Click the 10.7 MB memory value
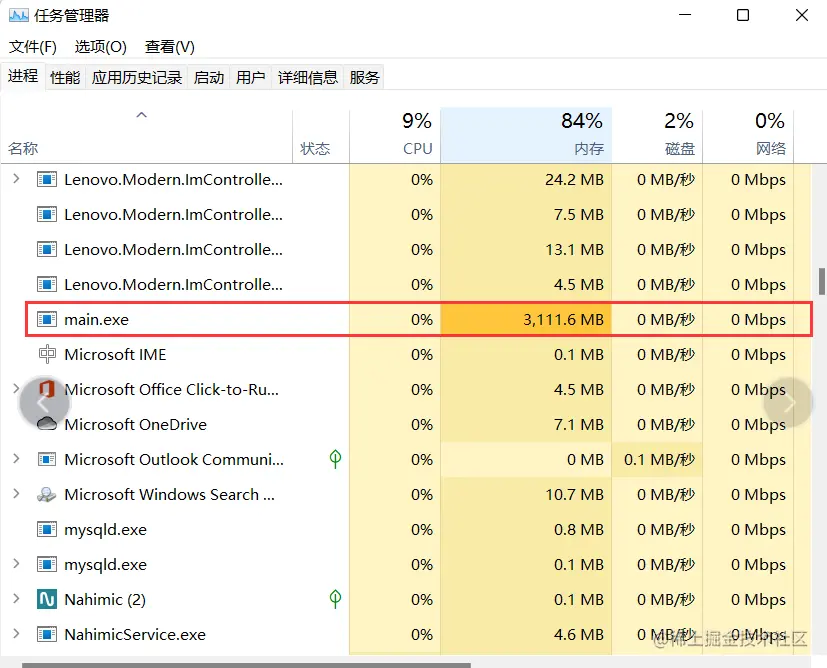Viewport: 827px width, 668px height. [x=574, y=495]
